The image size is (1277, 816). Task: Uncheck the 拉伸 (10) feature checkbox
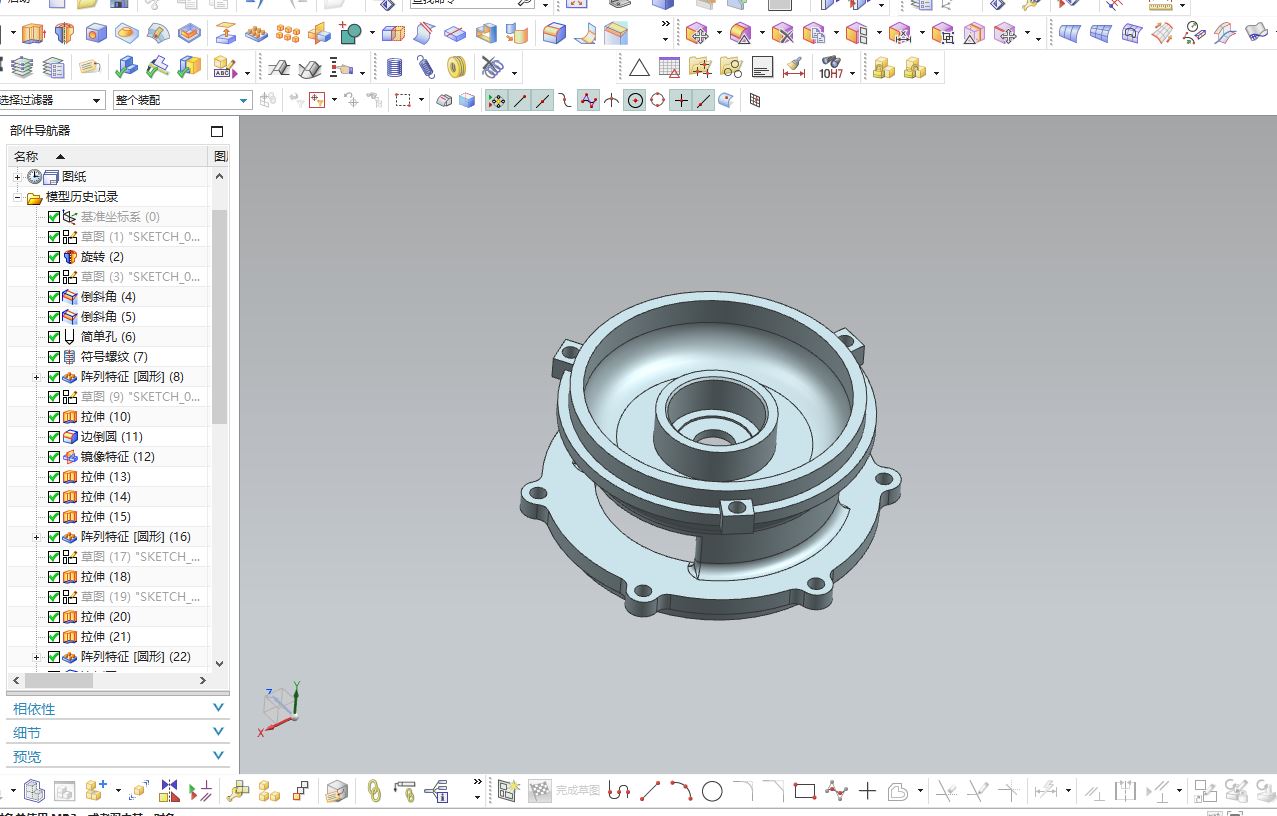coord(54,417)
